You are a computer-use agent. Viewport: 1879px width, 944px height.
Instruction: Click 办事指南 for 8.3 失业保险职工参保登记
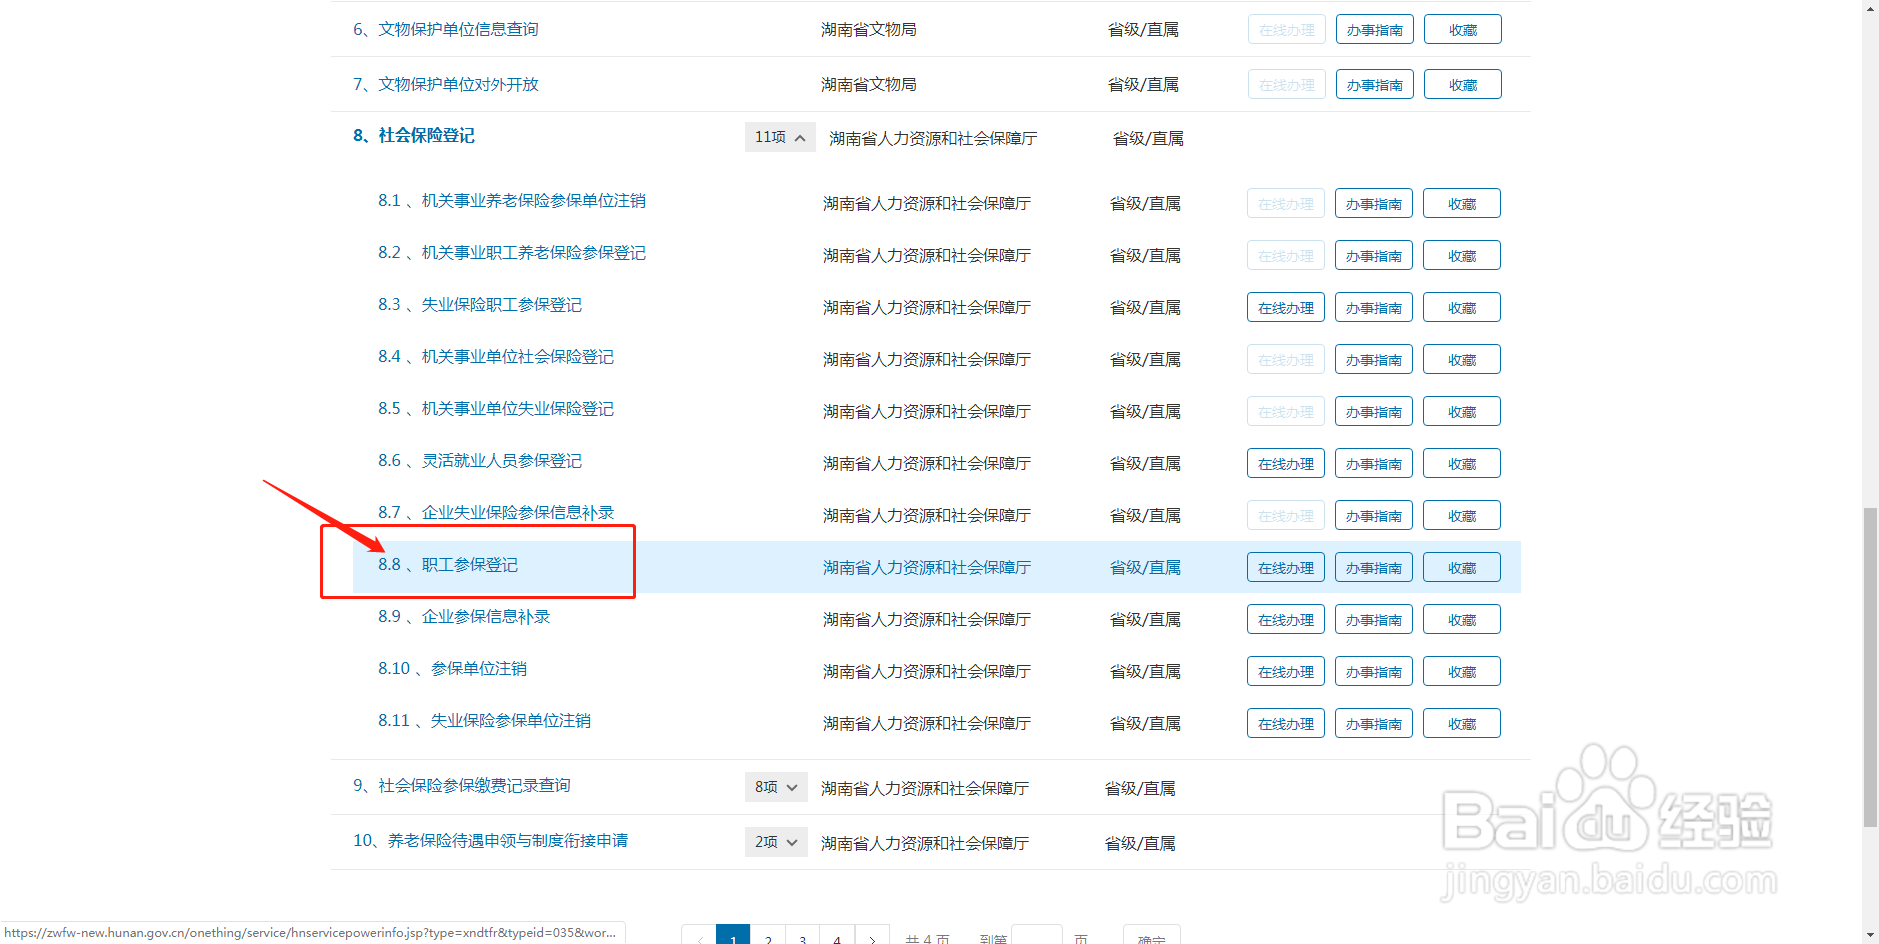[x=1374, y=307]
